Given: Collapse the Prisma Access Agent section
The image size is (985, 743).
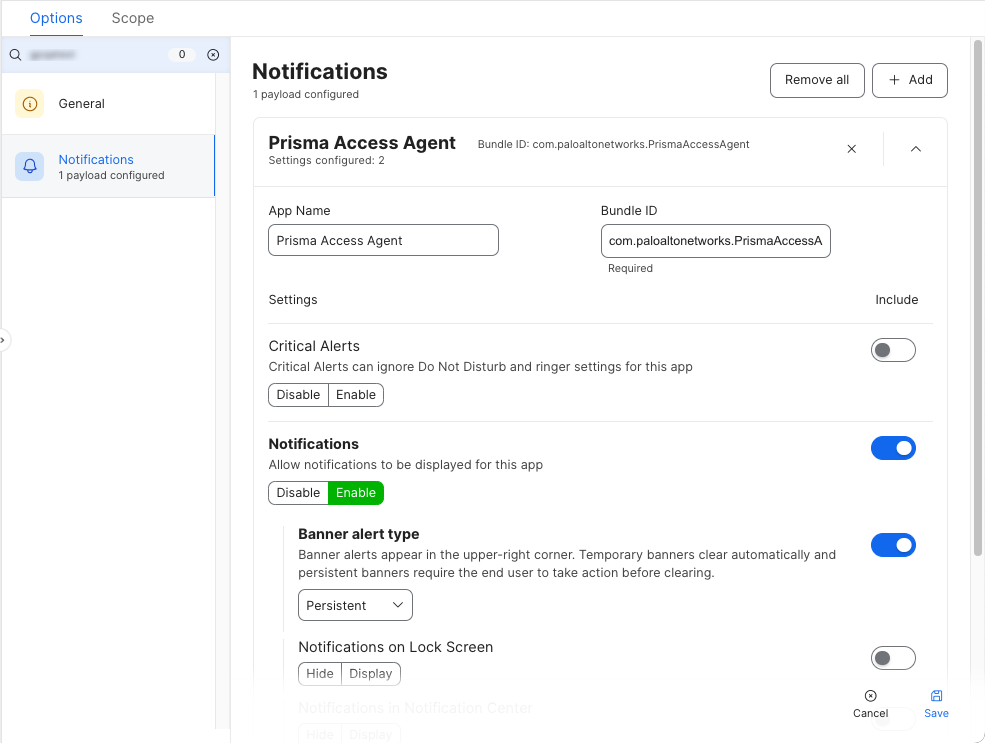Looking at the screenshot, I should (x=915, y=149).
